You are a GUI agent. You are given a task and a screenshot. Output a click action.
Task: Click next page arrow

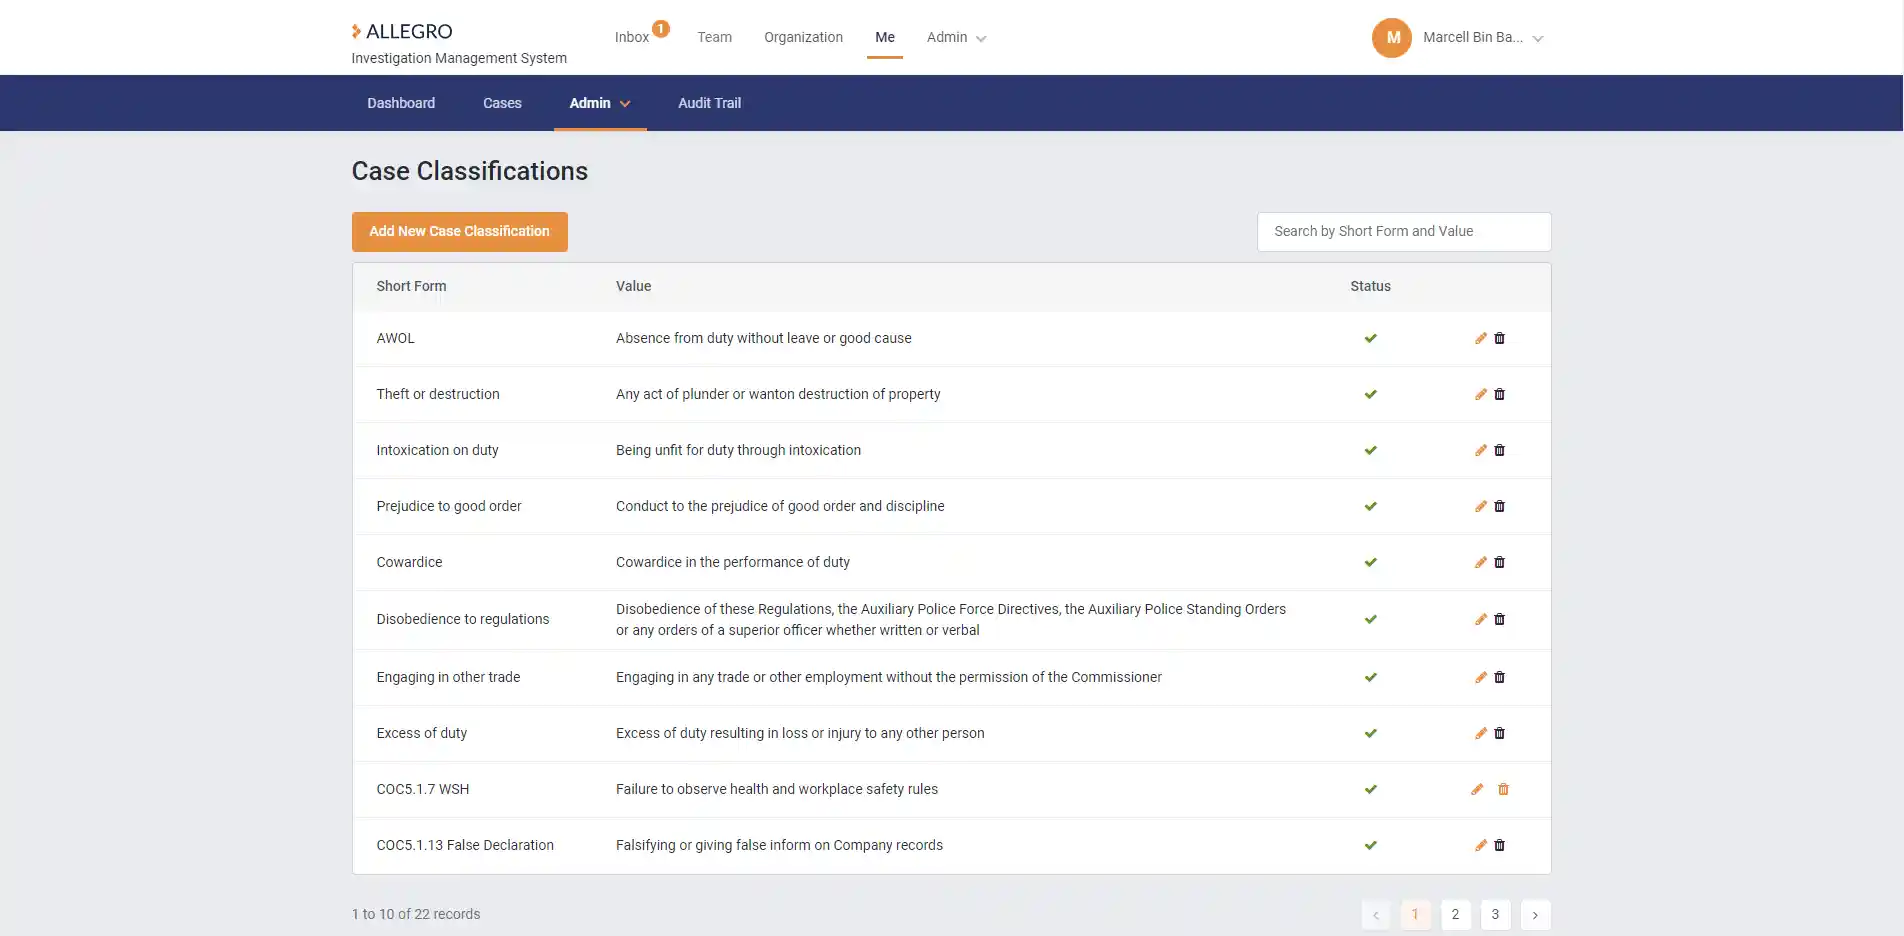coord(1535,914)
